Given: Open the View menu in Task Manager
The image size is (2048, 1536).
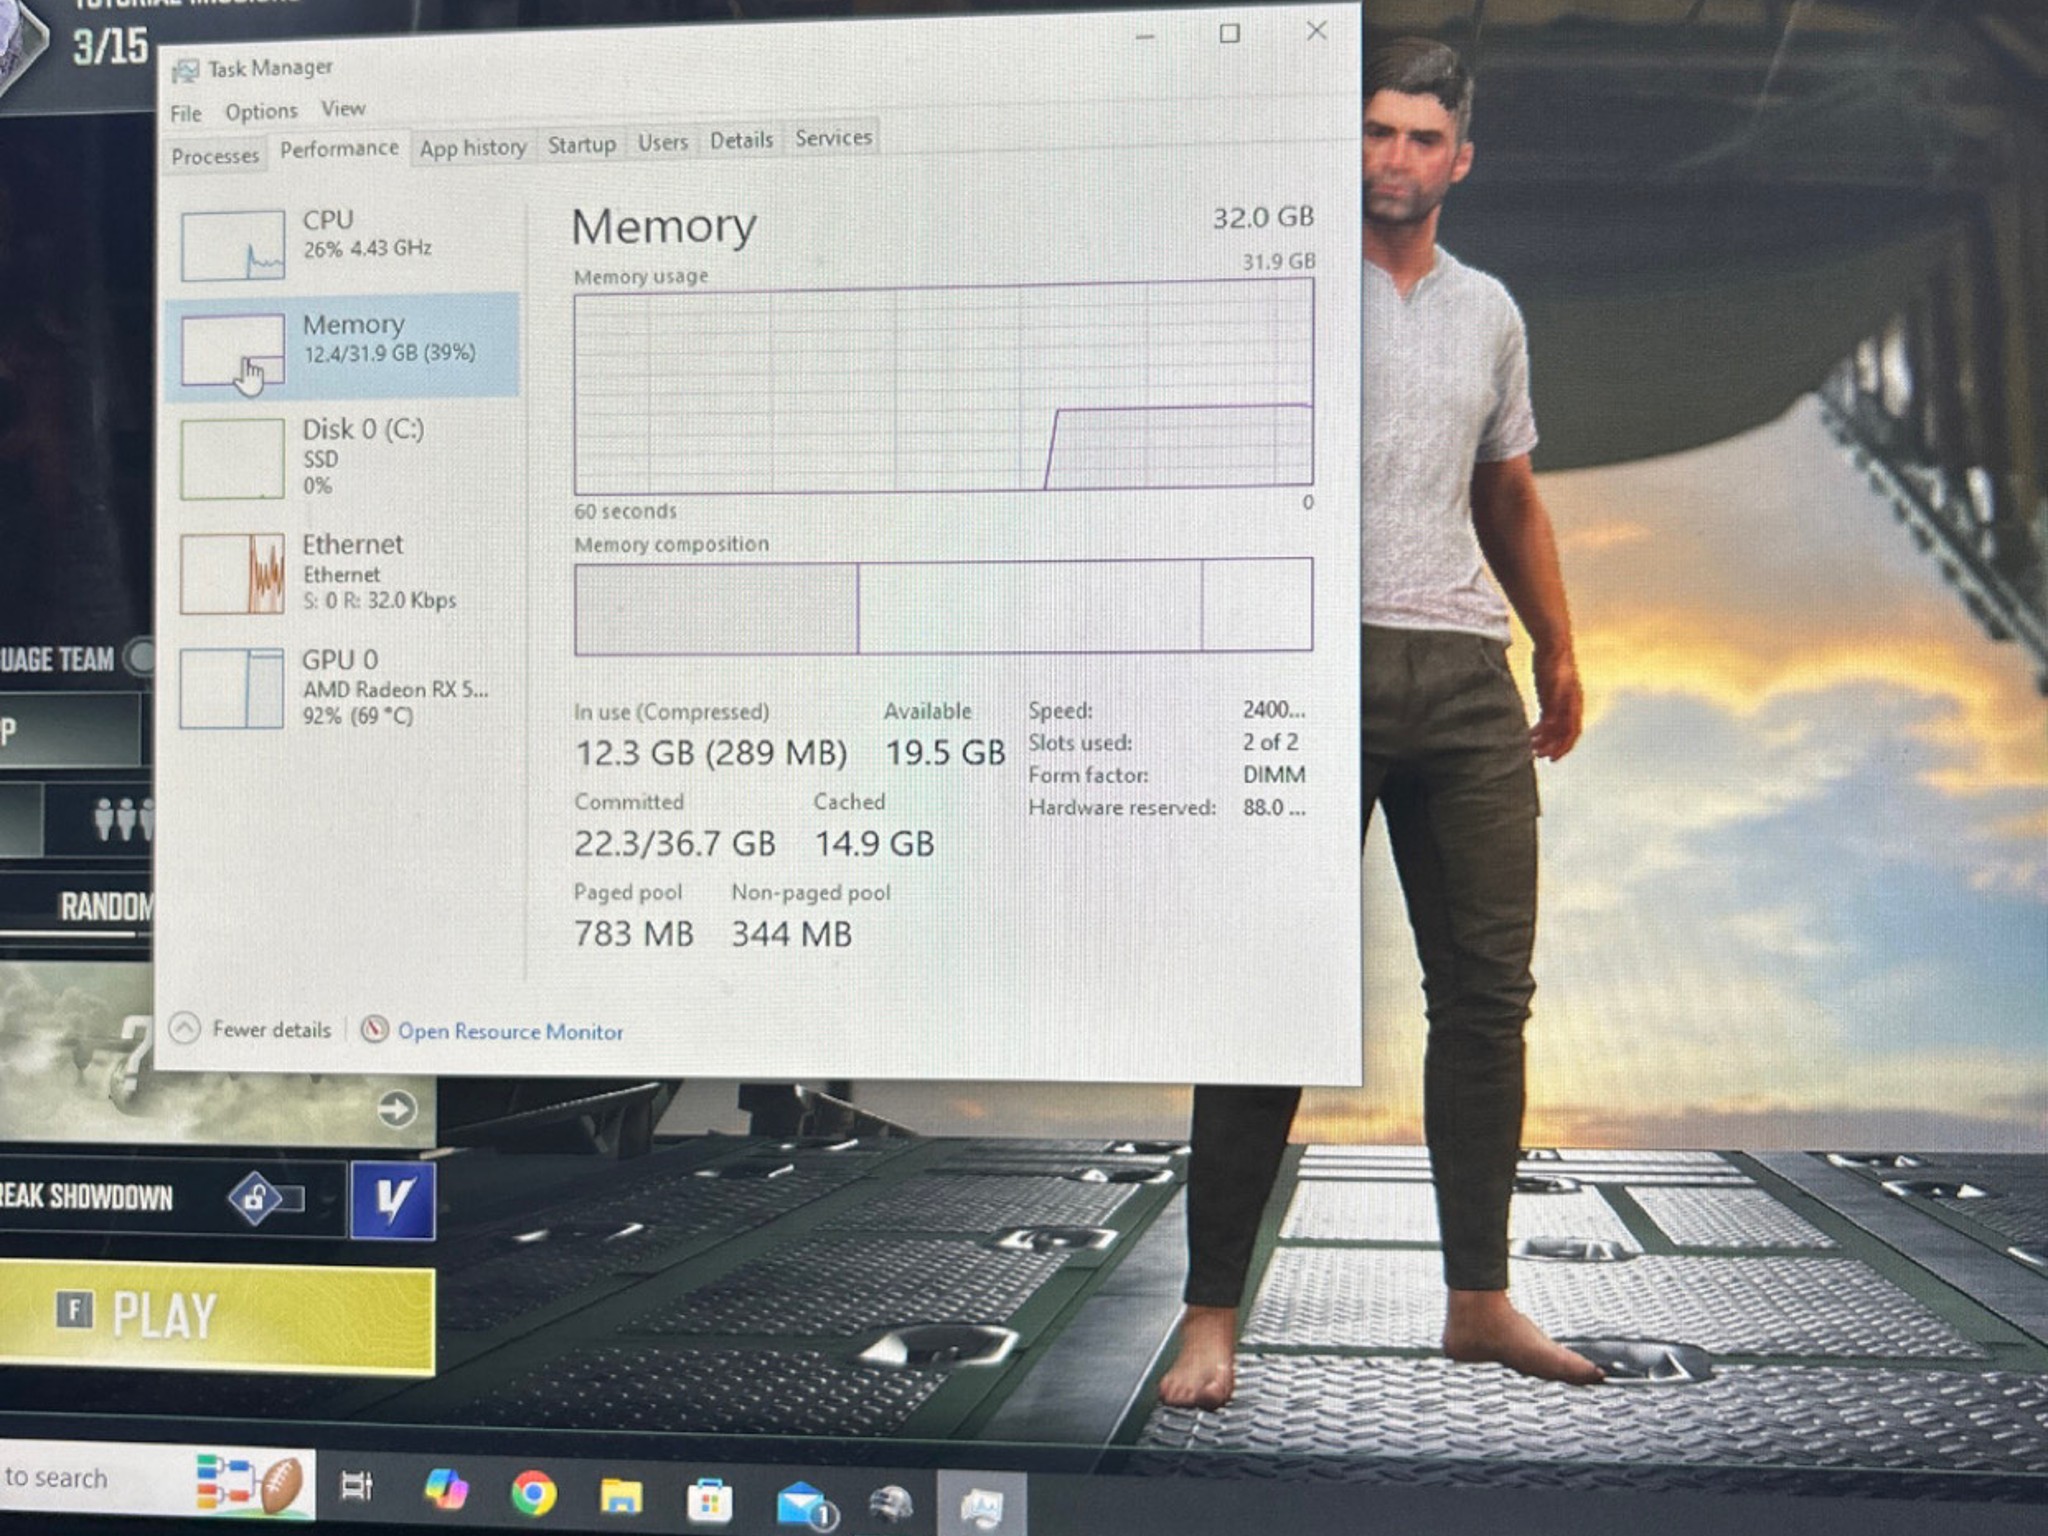Looking at the screenshot, I should pyautogui.click(x=343, y=108).
